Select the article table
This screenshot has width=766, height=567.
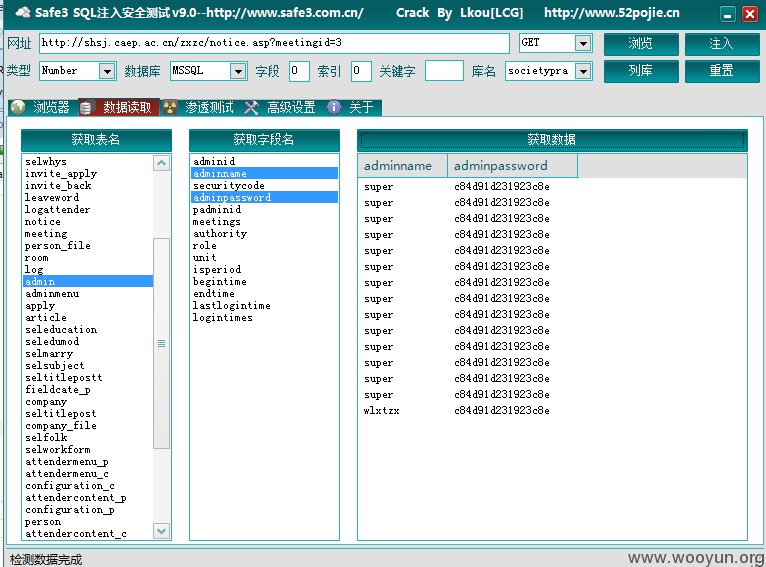click(88, 317)
